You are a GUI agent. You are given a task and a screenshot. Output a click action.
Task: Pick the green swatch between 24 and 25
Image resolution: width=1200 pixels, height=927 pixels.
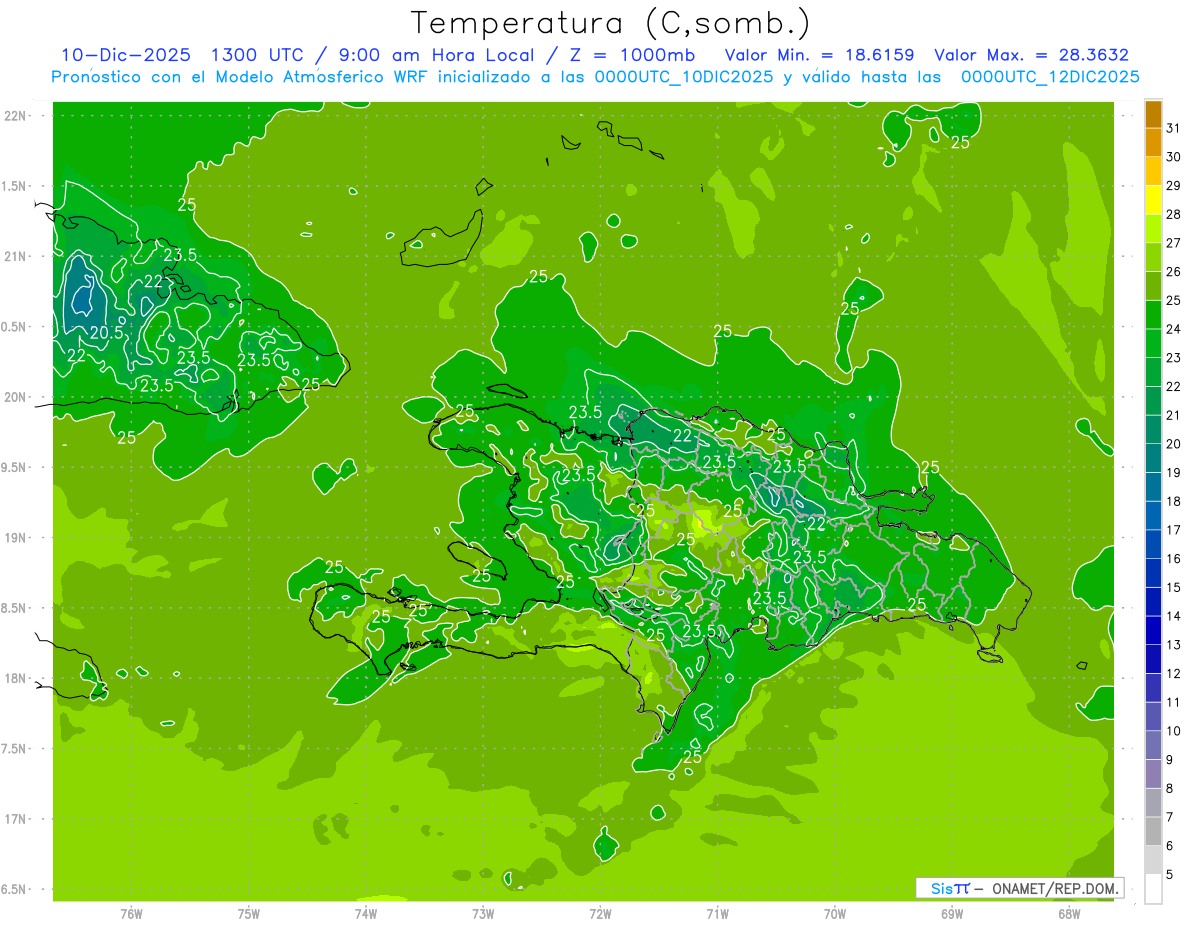(x=1153, y=315)
